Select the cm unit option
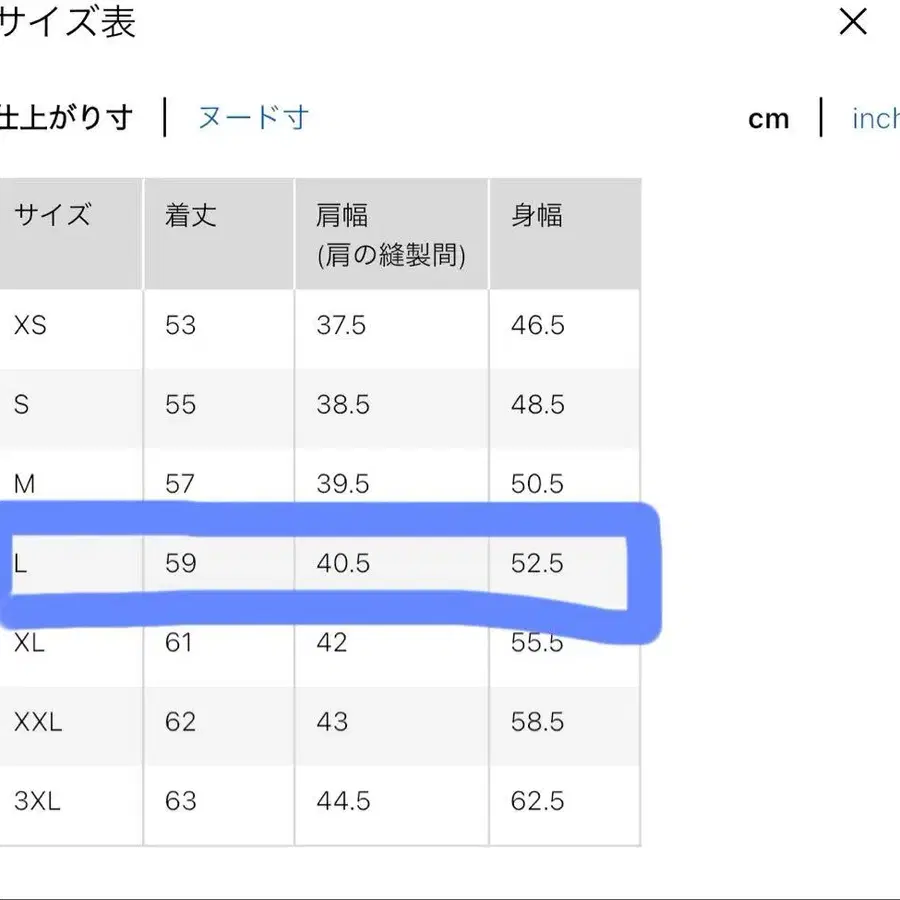Screen dimensions: 900x900 [x=768, y=118]
